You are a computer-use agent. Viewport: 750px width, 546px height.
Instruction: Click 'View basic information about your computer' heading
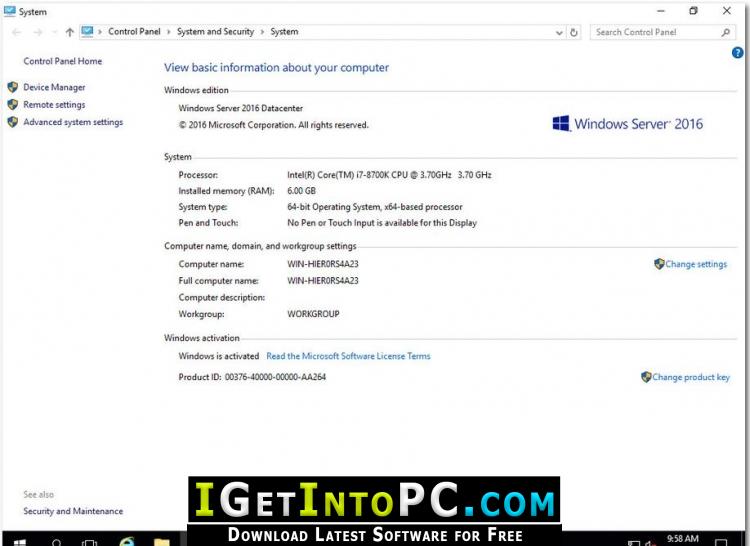click(276, 67)
